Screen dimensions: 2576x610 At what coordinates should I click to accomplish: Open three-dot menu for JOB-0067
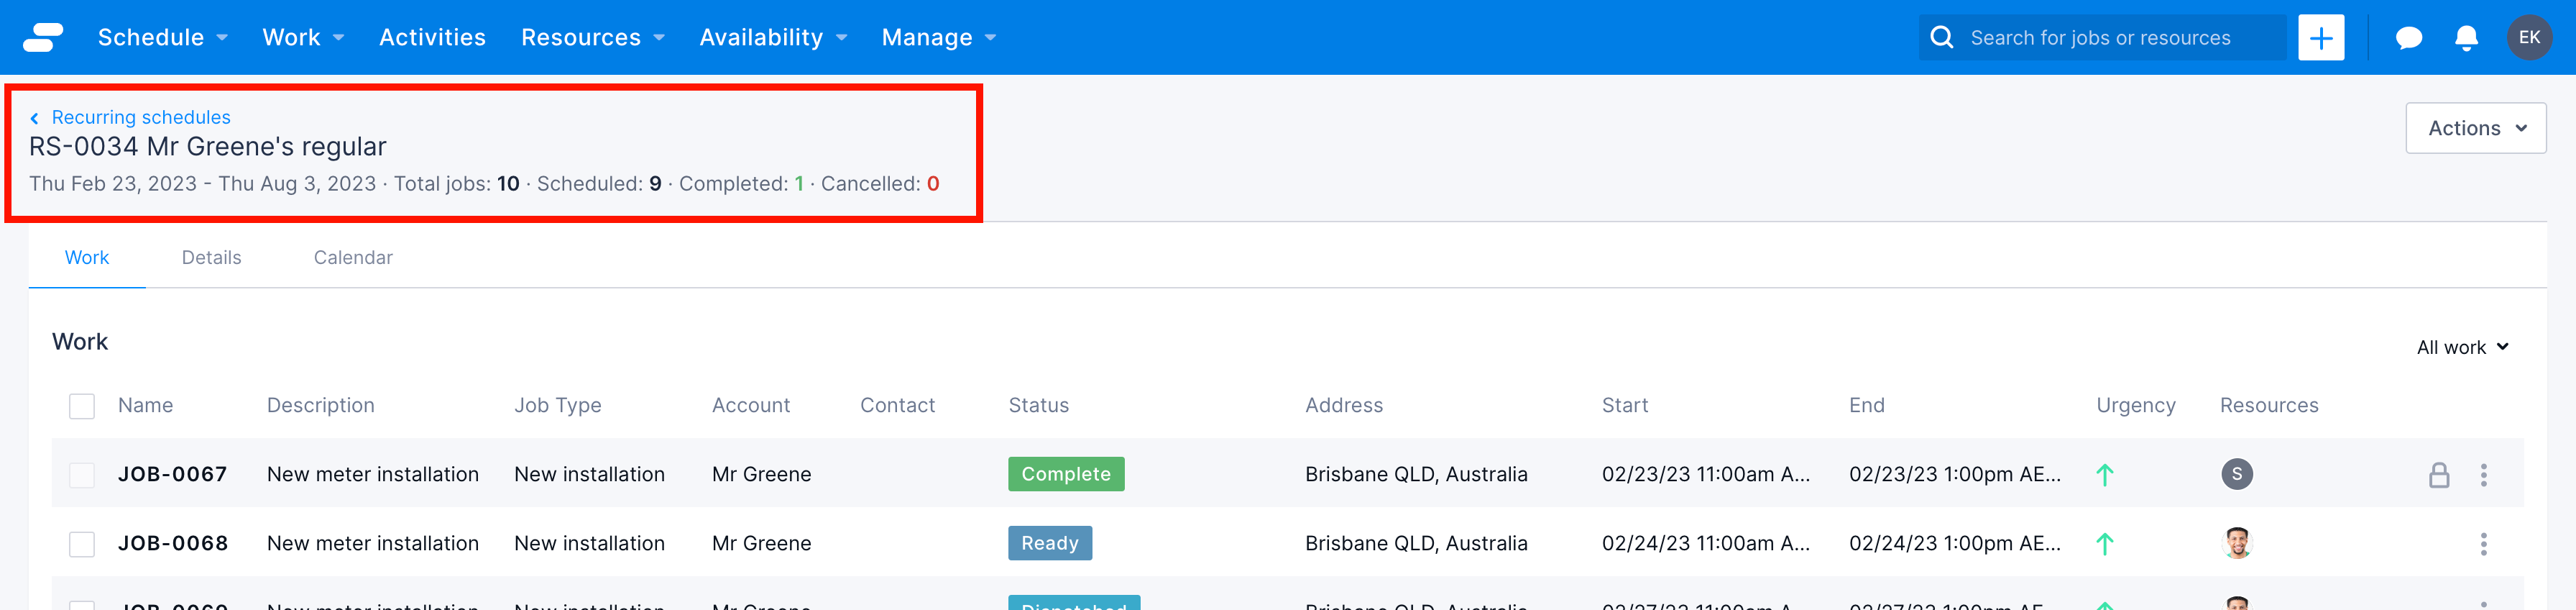click(2483, 475)
